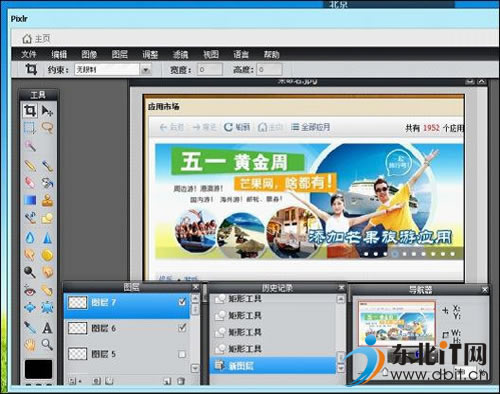Select the Drawing shape tool
The image size is (500, 394).
pyautogui.click(x=47, y=218)
